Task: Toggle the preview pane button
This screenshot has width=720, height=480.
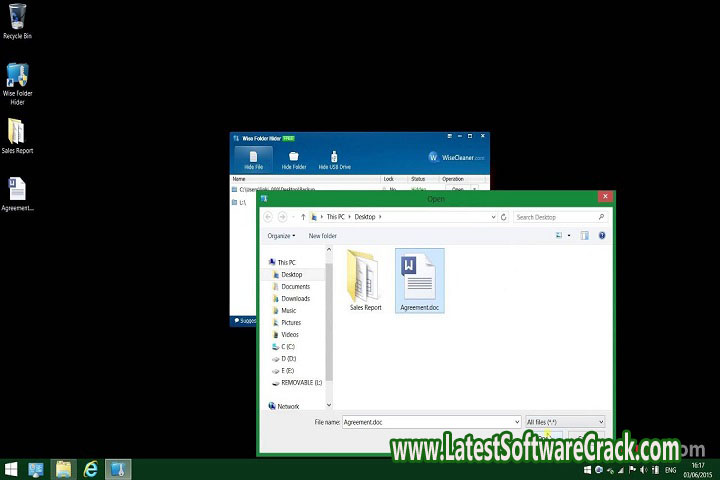Action: (x=584, y=236)
